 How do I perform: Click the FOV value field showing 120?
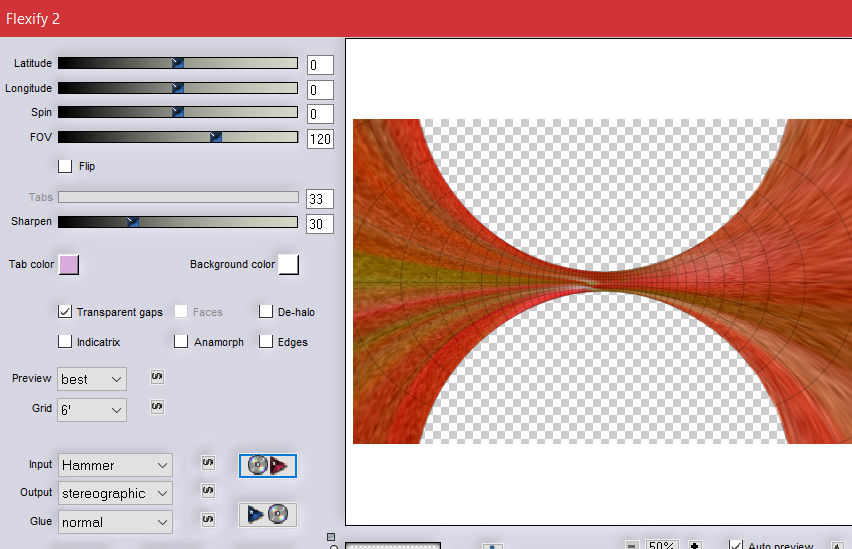(320, 139)
